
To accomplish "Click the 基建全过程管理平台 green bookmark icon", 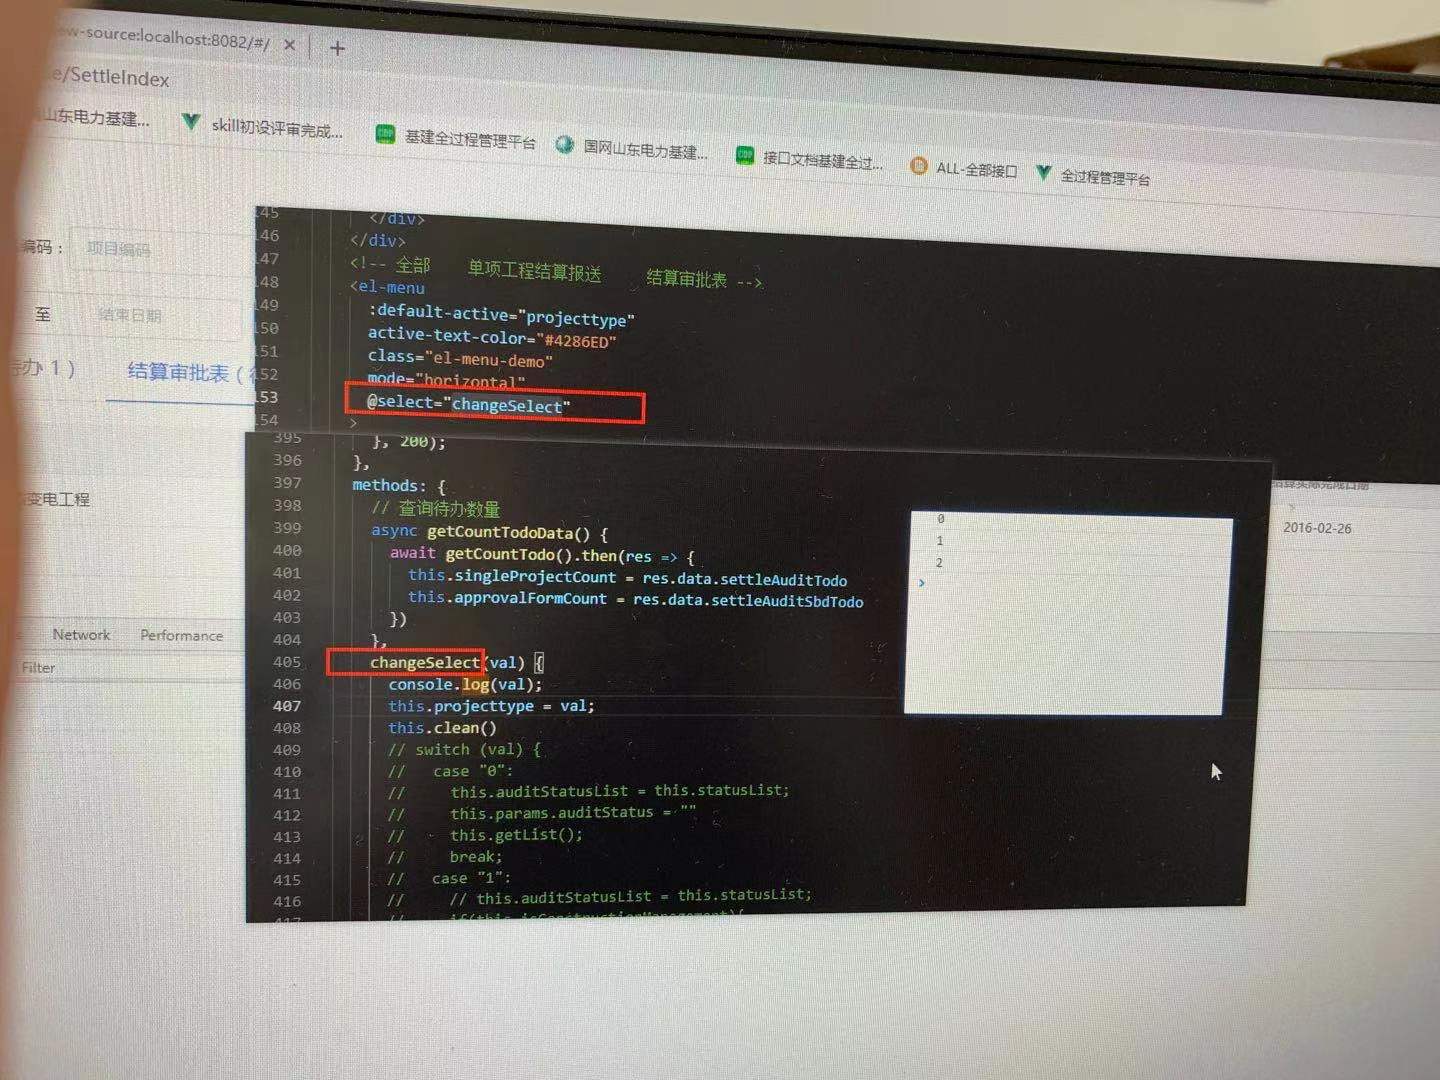I will [x=385, y=132].
